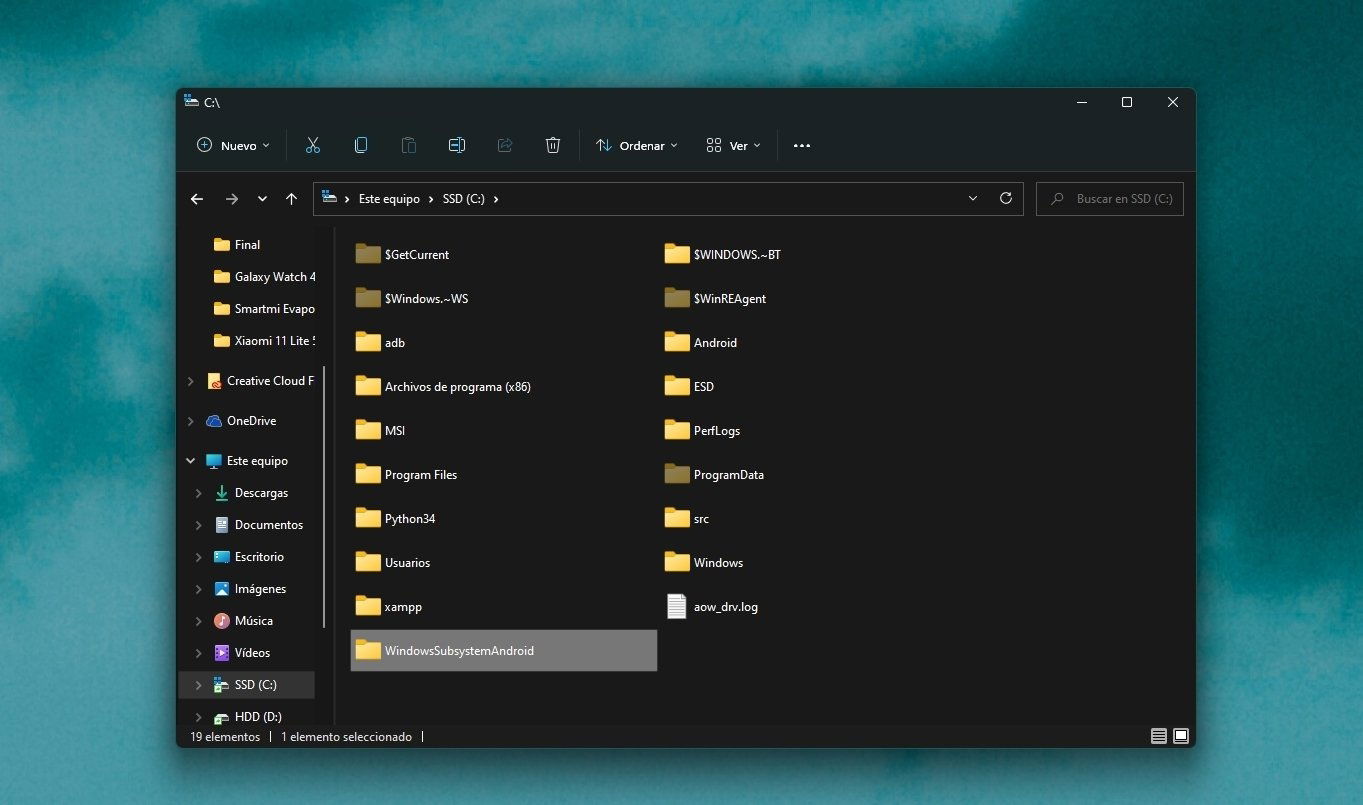Image resolution: width=1363 pixels, height=805 pixels.
Task: Select the MSI folder
Action: click(382, 431)
